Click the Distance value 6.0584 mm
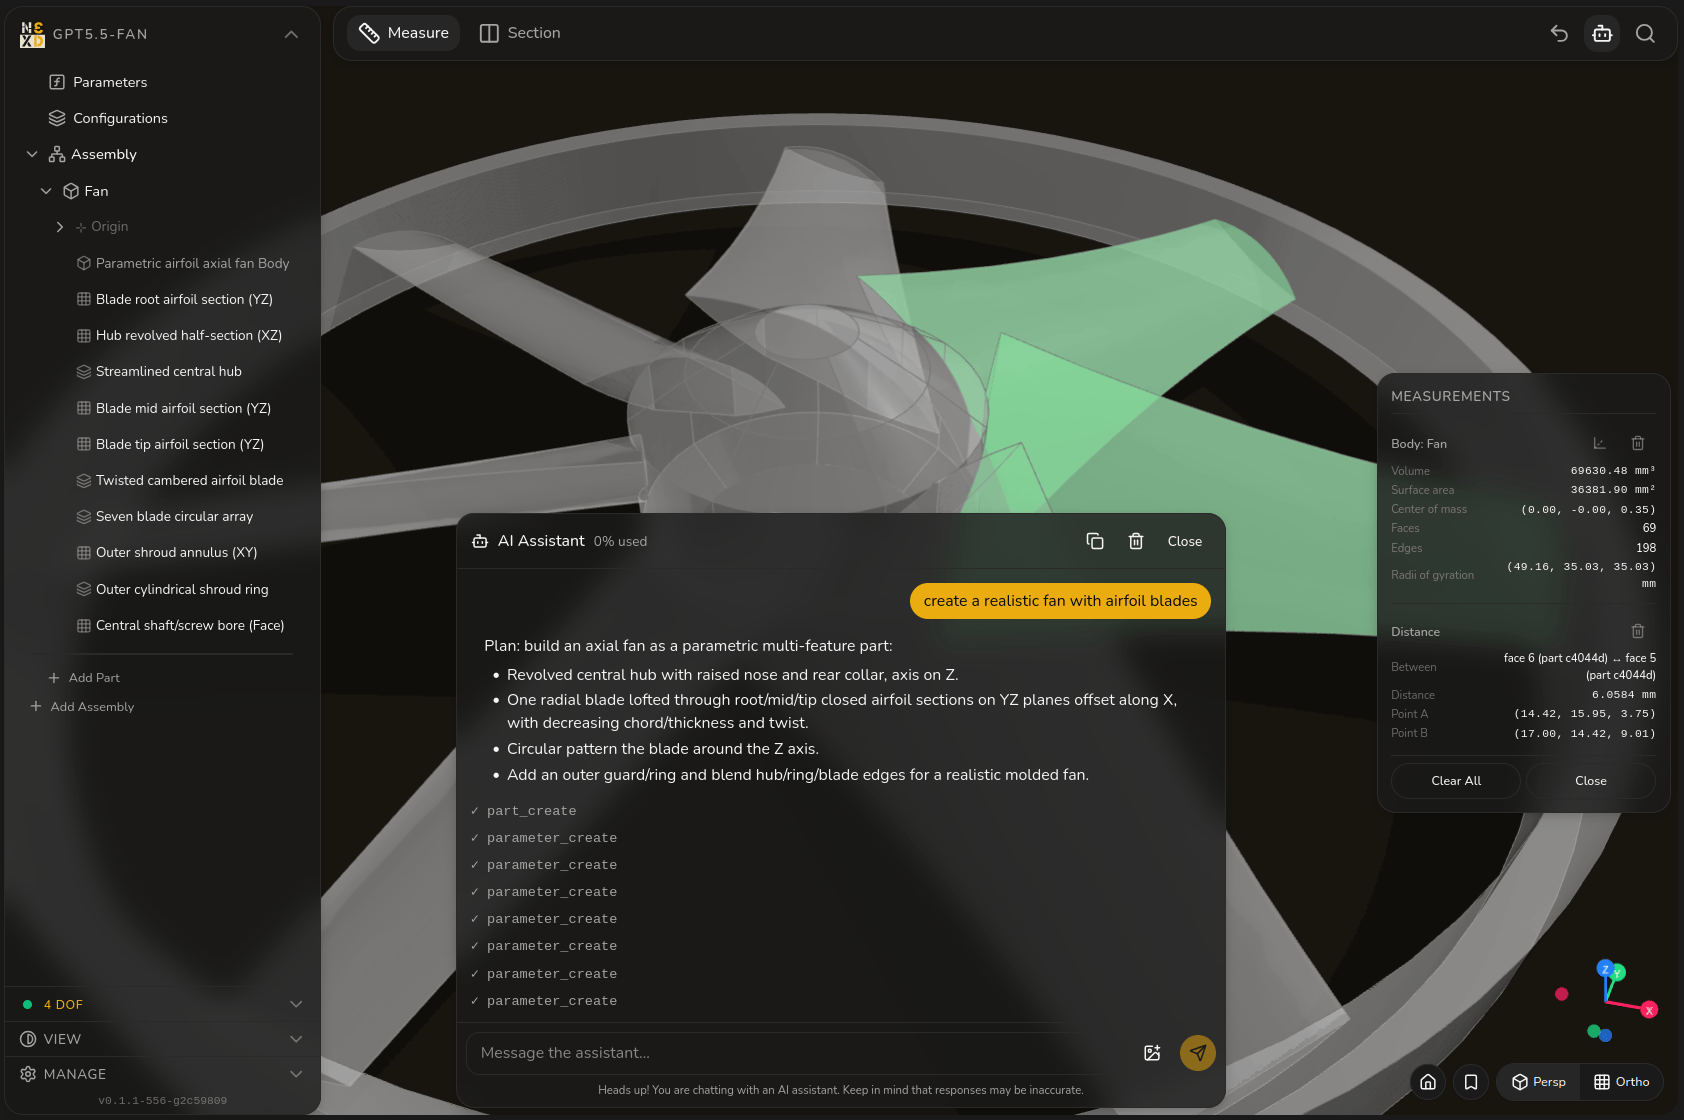Screen dimensions: 1684x1120 [x=1624, y=695]
